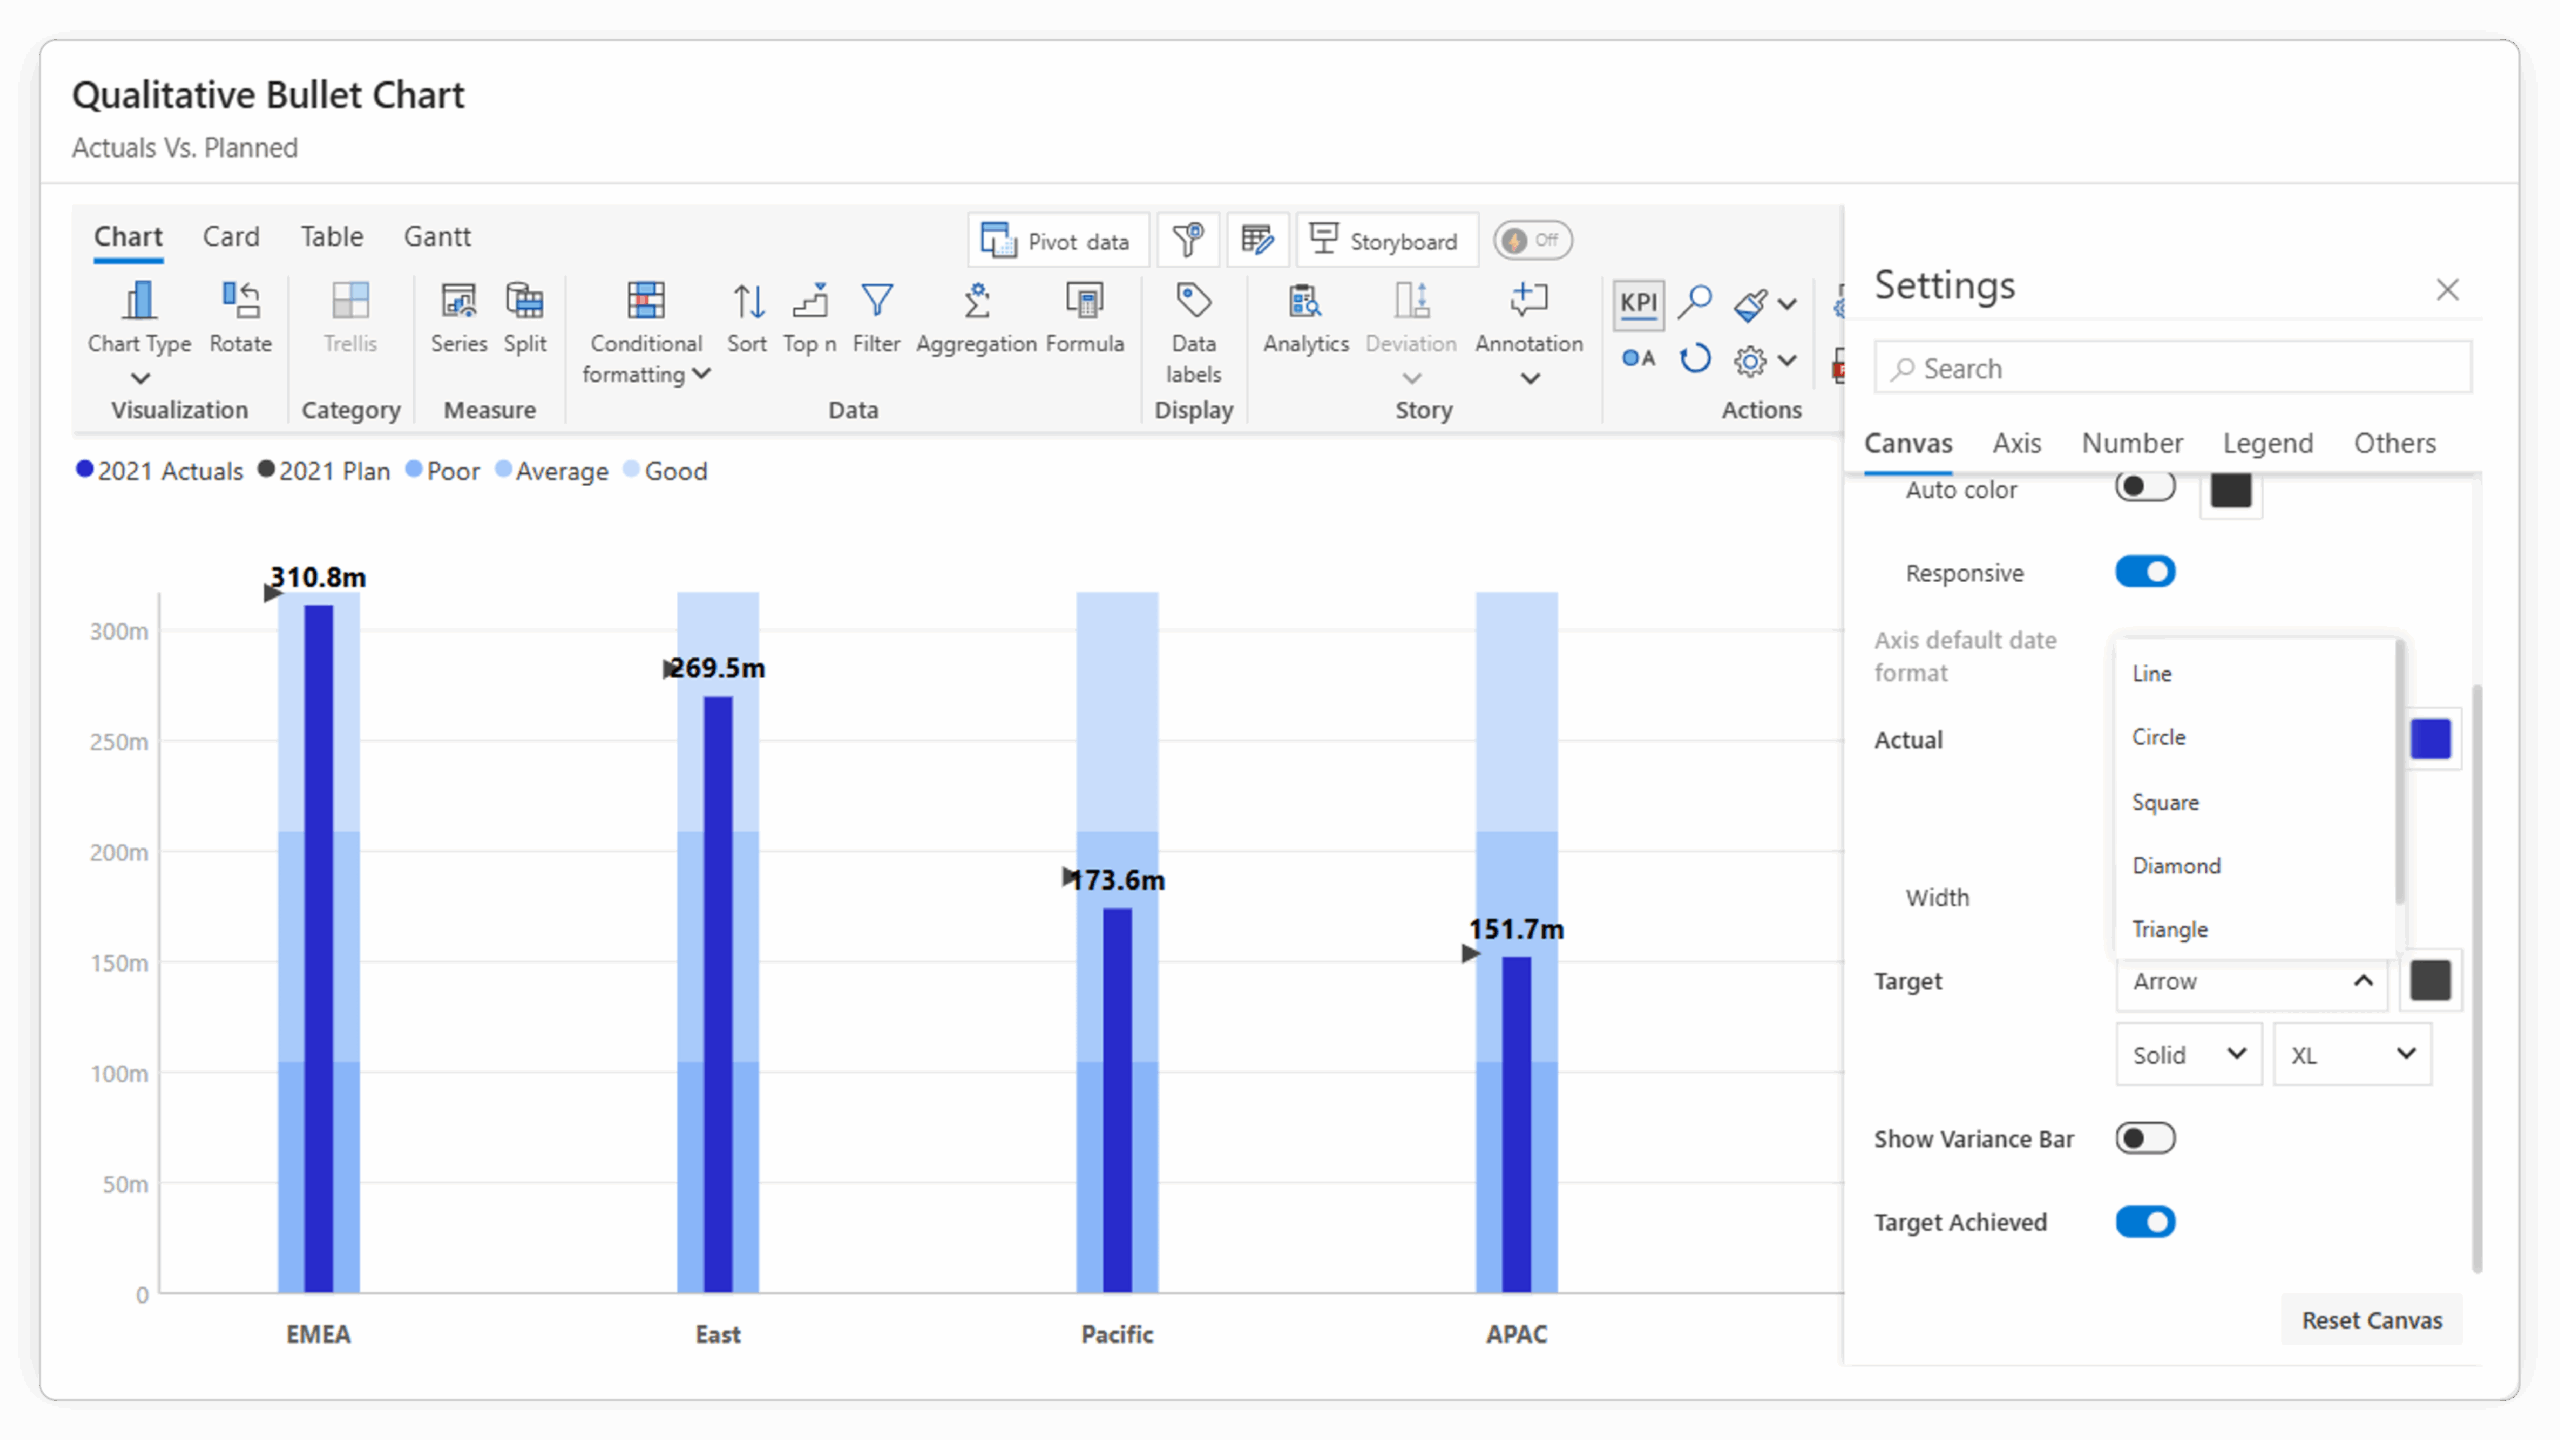Screen dimensions: 2560x1440
Task: Click the blue Actual color swatch
Action: [2430, 739]
